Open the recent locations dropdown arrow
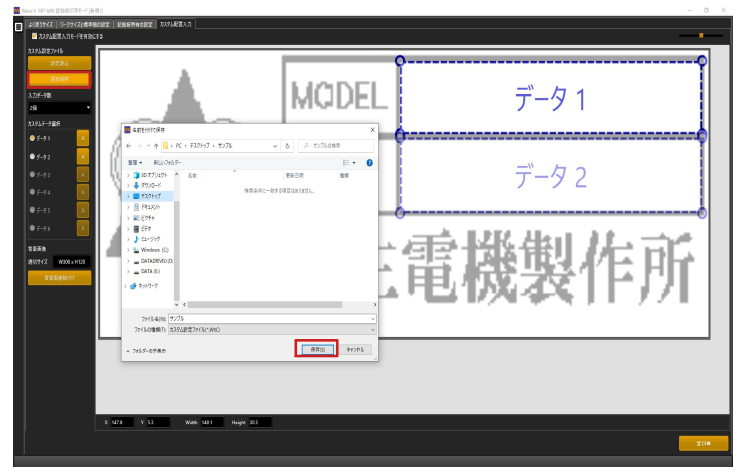The image size is (746, 475). pos(148,146)
